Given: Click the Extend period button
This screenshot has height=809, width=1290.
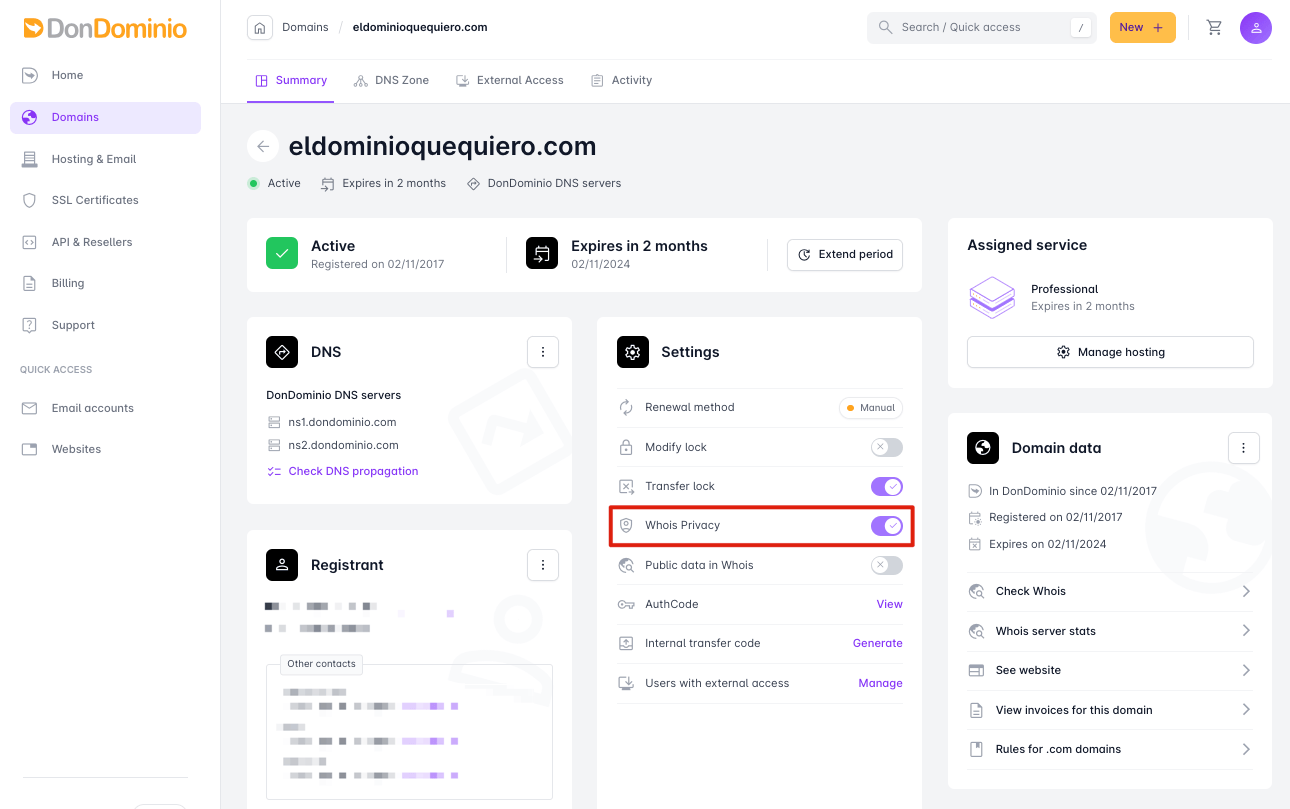Looking at the screenshot, I should click(845, 255).
